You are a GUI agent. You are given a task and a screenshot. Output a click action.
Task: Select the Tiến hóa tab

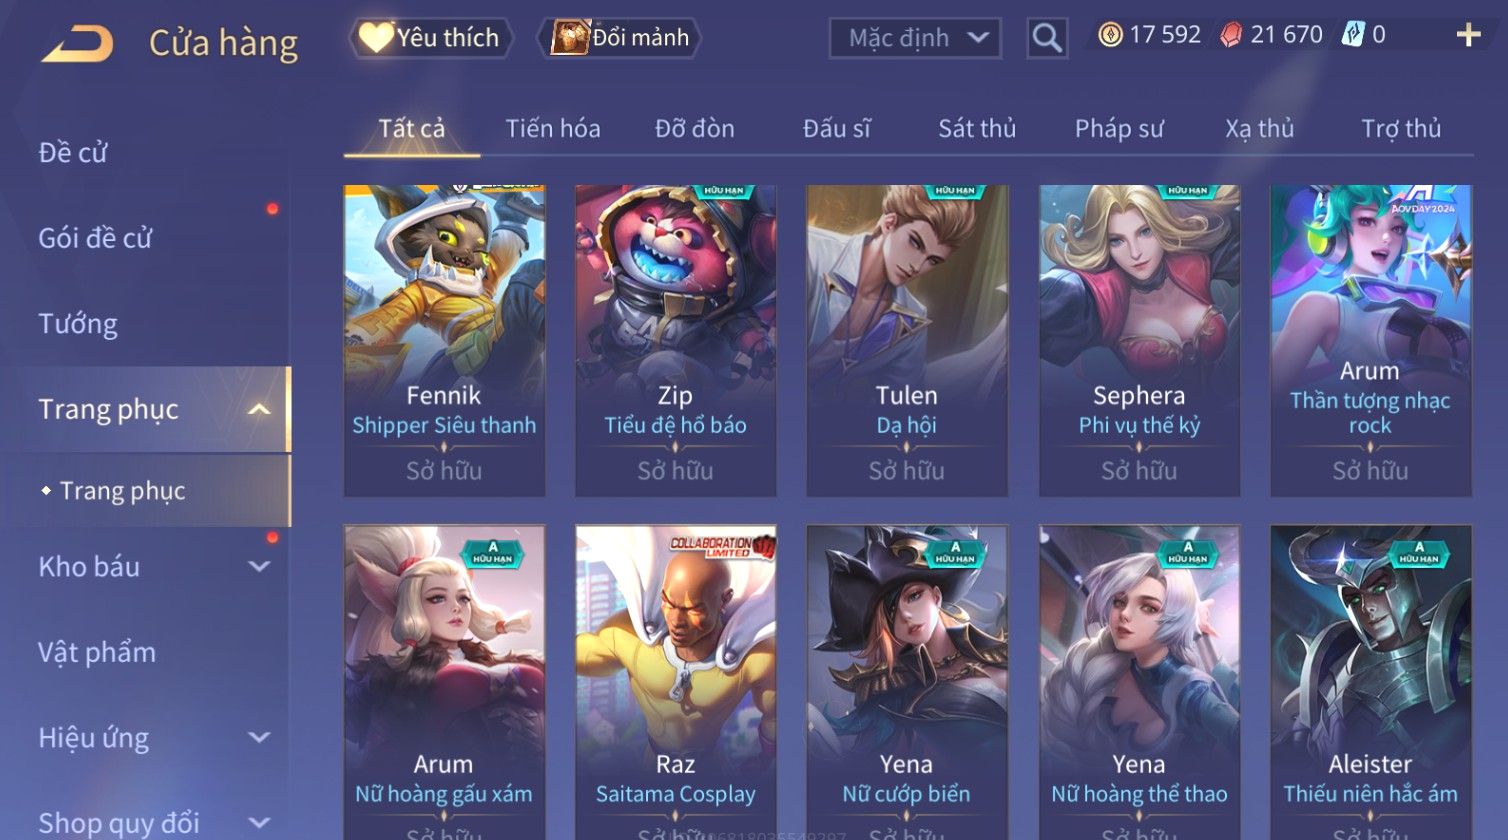(x=553, y=128)
